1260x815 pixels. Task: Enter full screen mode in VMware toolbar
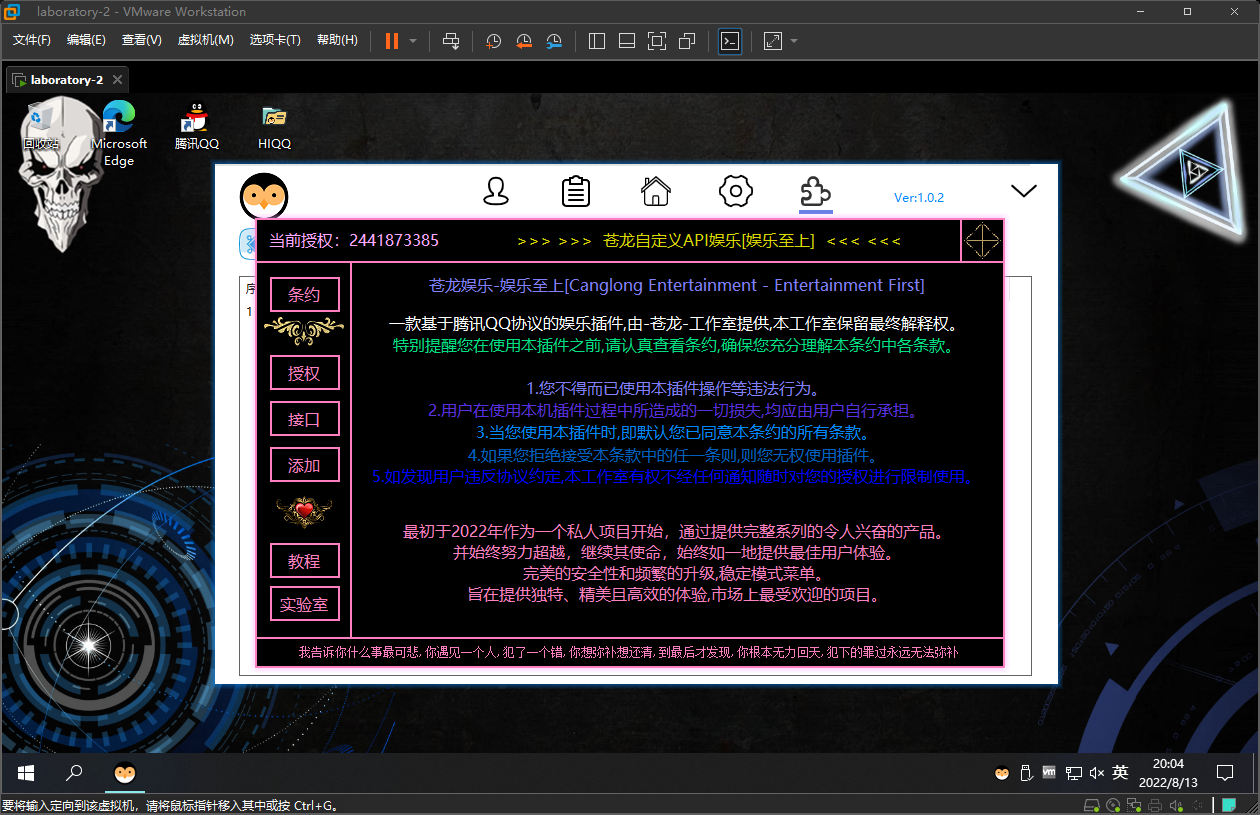point(657,41)
